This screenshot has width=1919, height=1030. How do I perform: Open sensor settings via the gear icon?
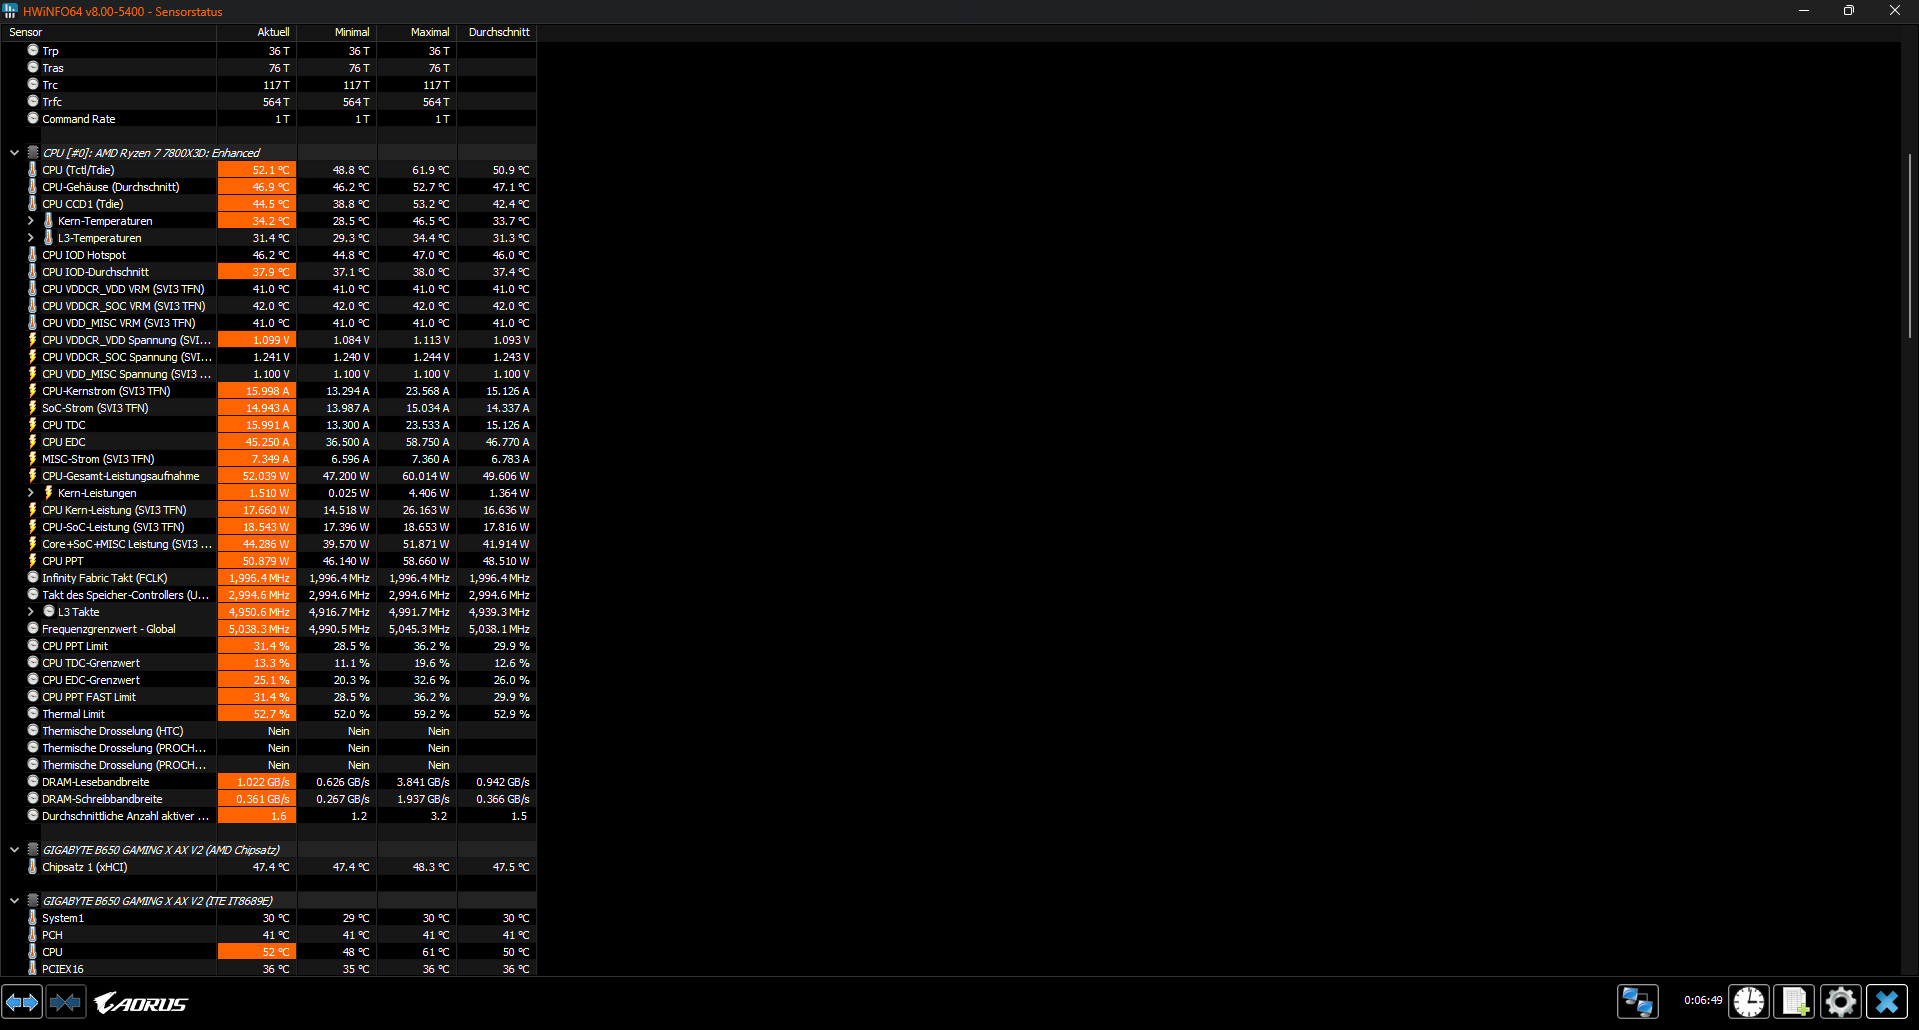click(x=1841, y=1002)
